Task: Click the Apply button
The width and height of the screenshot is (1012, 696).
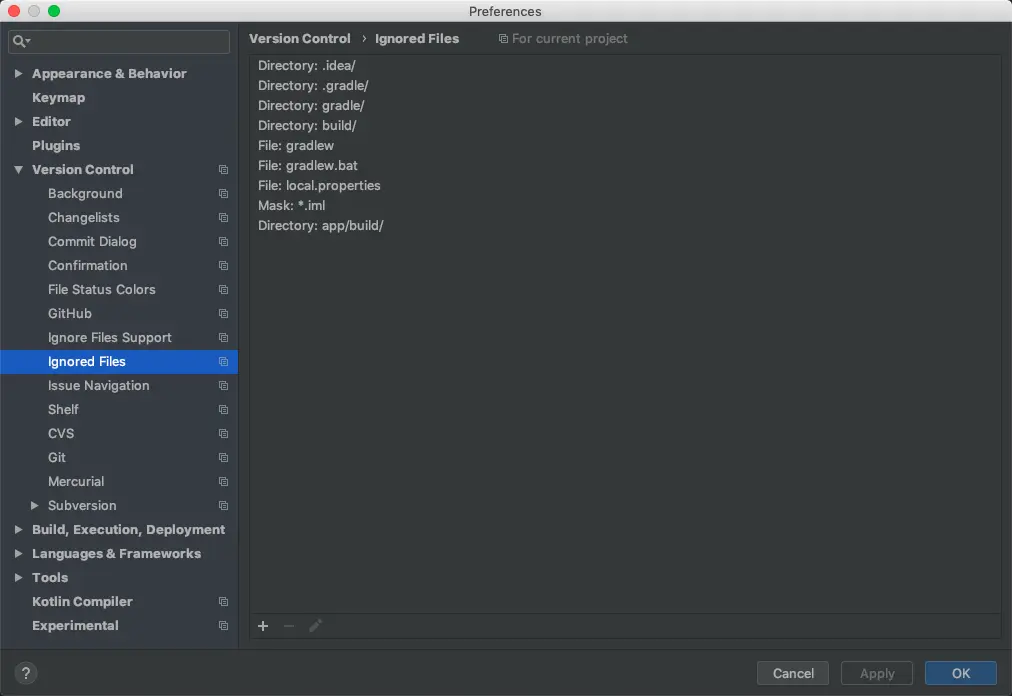Action: (876, 673)
